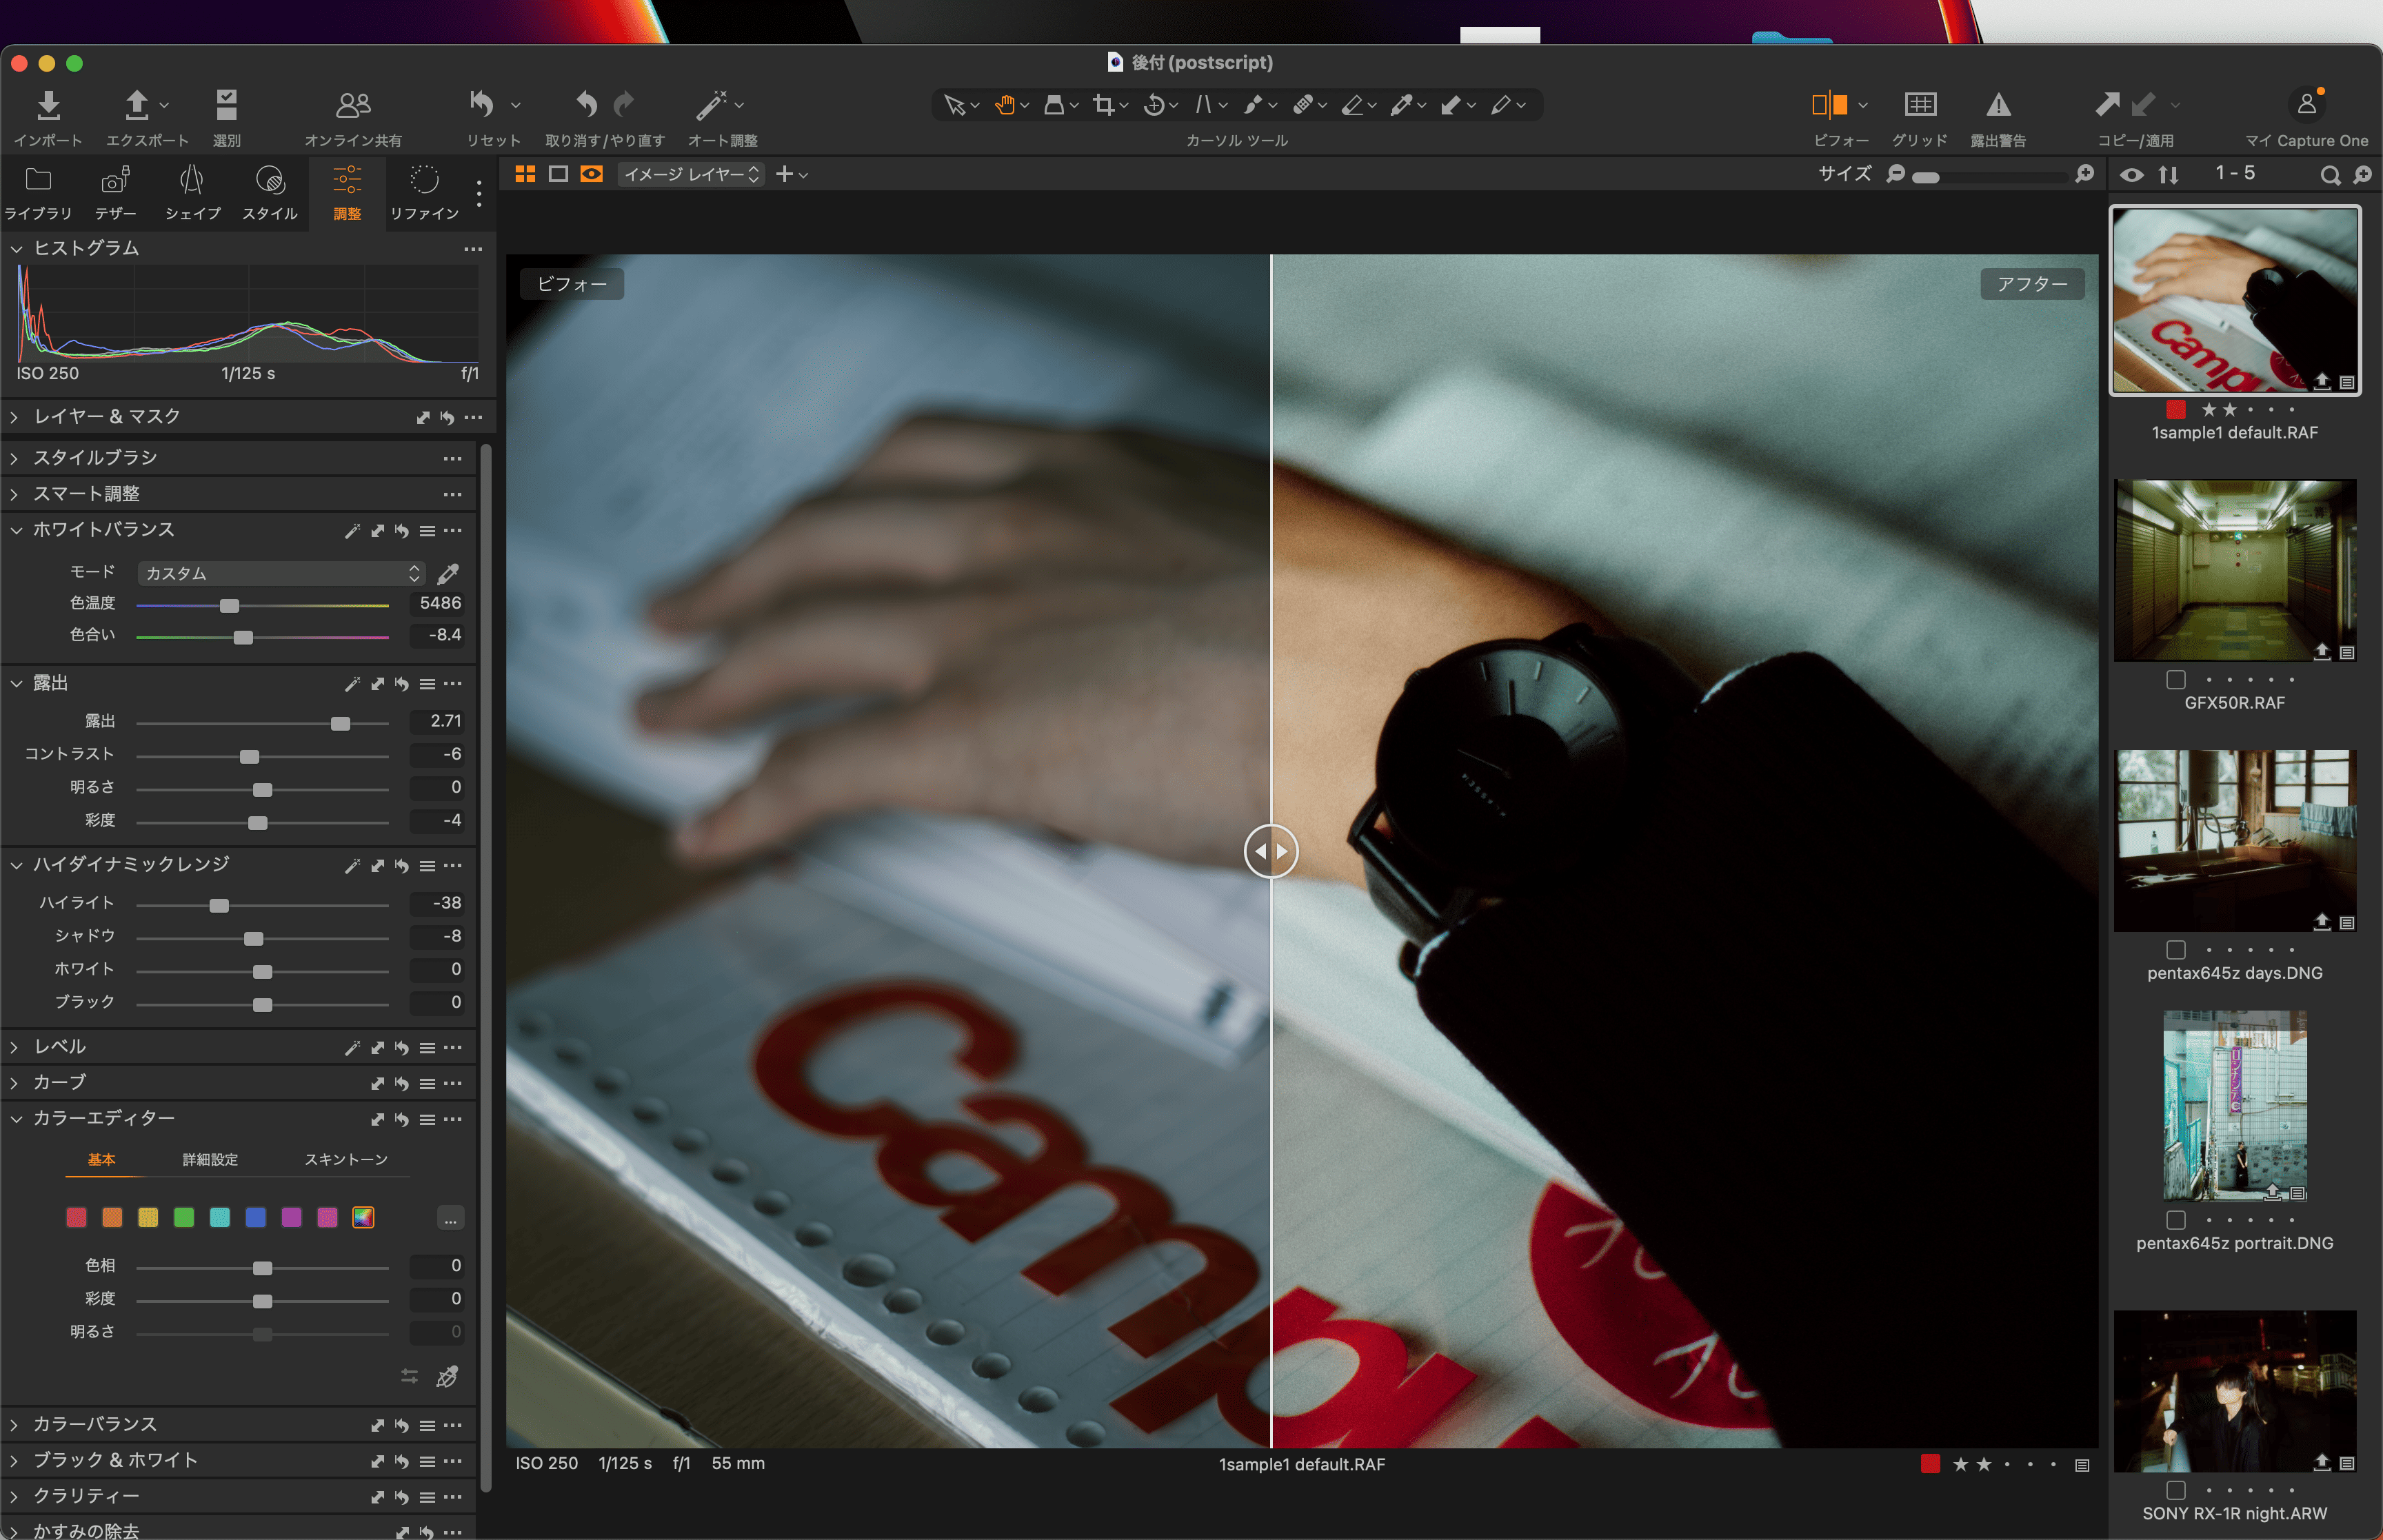Toggle the ビフォー before/after view icon
The height and width of the screenshot is (1540, 2383).
[x=1829, y=104]
